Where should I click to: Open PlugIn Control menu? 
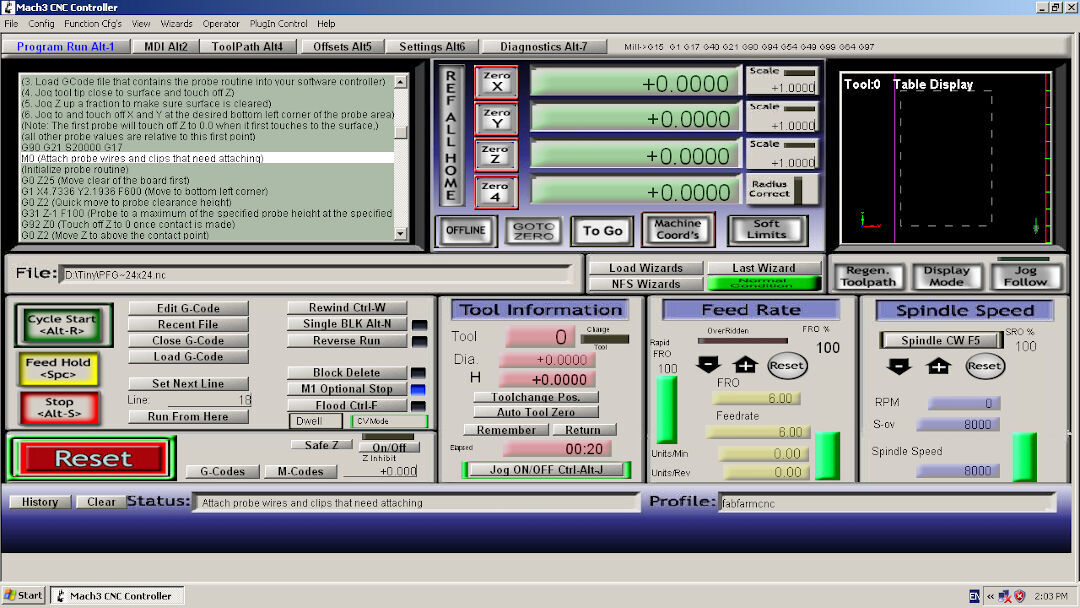(x=278, y=23)
